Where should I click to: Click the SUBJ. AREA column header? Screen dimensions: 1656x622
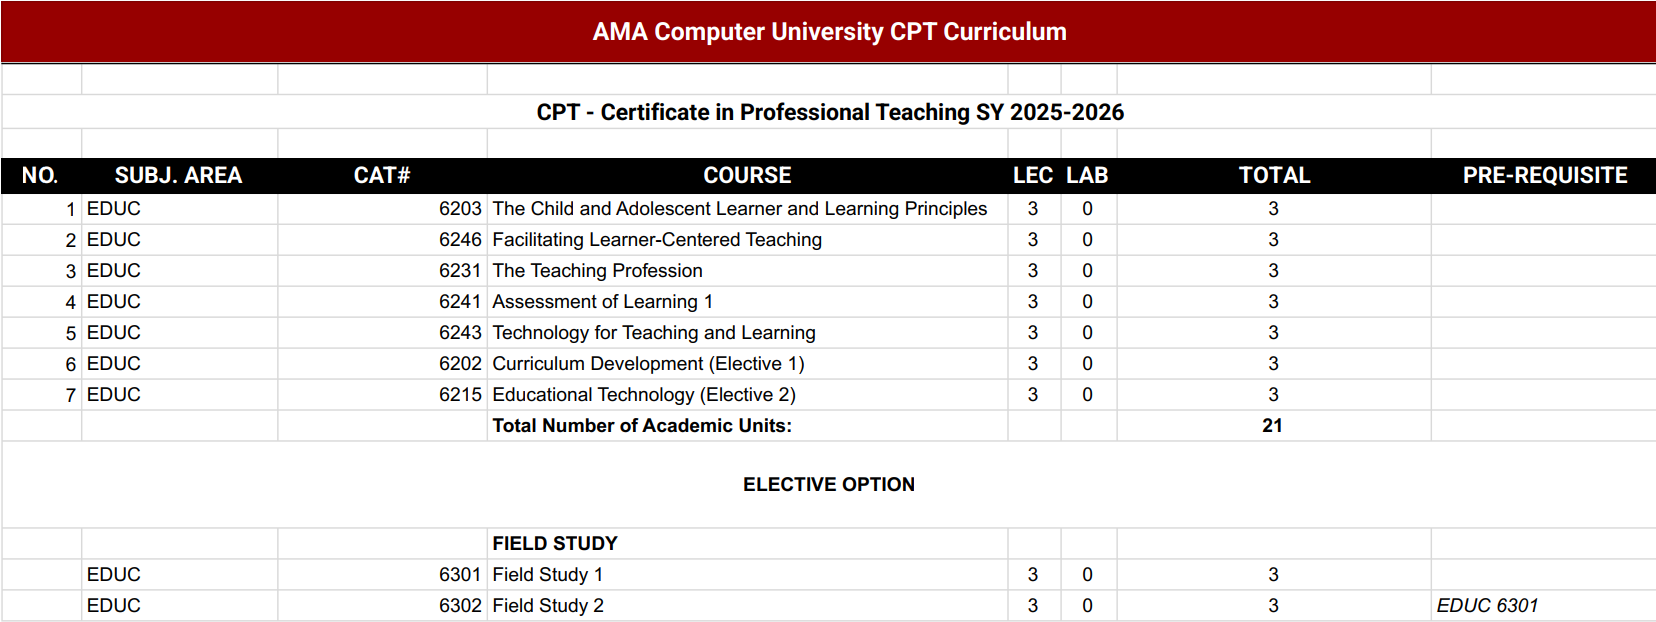coord(178,176)
